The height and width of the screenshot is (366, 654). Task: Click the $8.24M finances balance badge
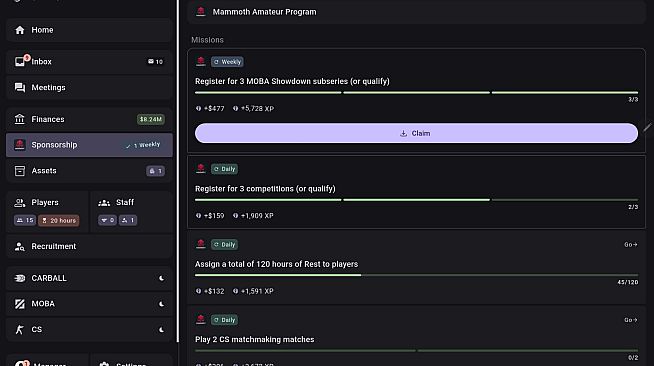pyautogui.click(x=151, y=119)
